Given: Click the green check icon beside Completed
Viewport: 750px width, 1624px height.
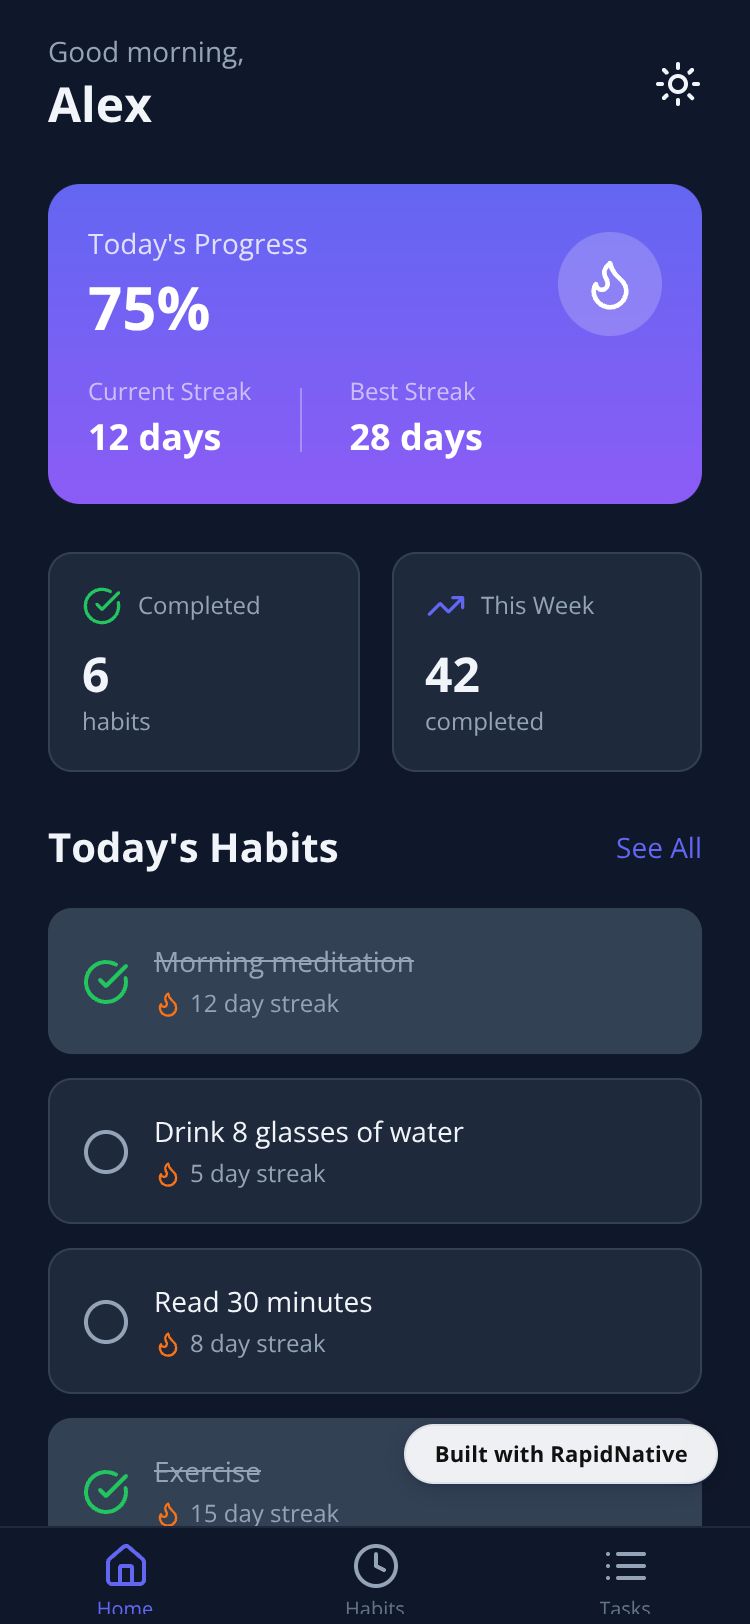Looking at the screenshot, I should pyautogui.click(x=102, y=606).
